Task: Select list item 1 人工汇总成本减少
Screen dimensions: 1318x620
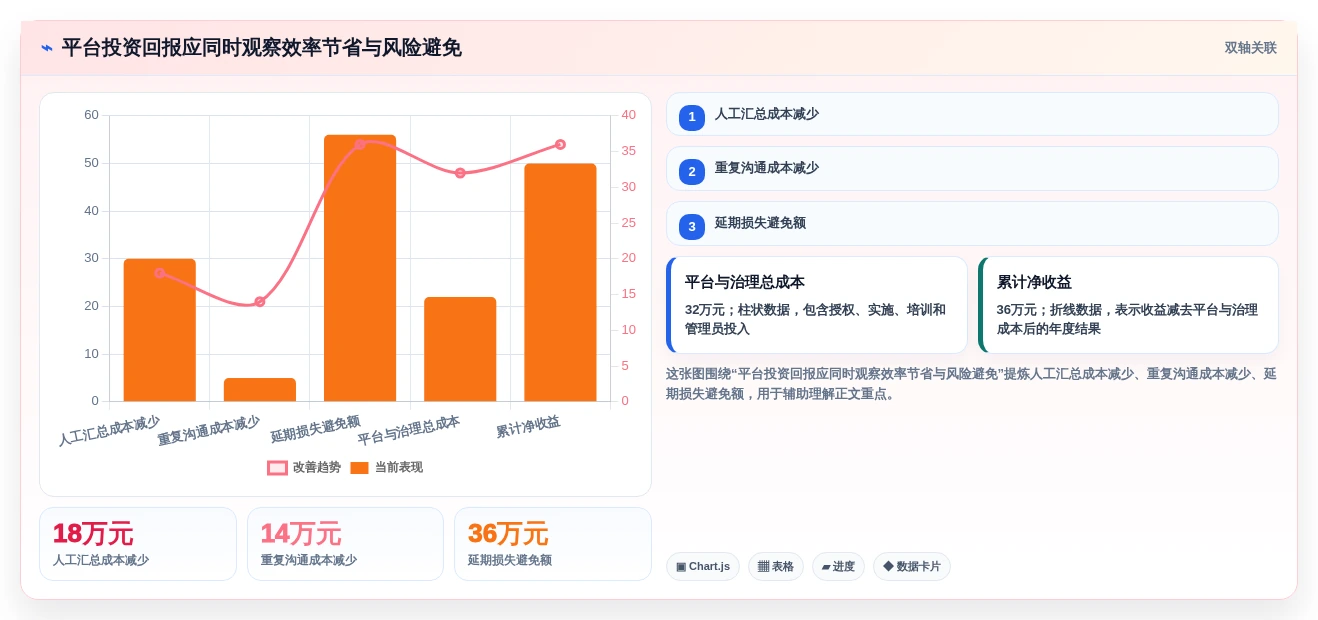Action: tap(972, 114)
